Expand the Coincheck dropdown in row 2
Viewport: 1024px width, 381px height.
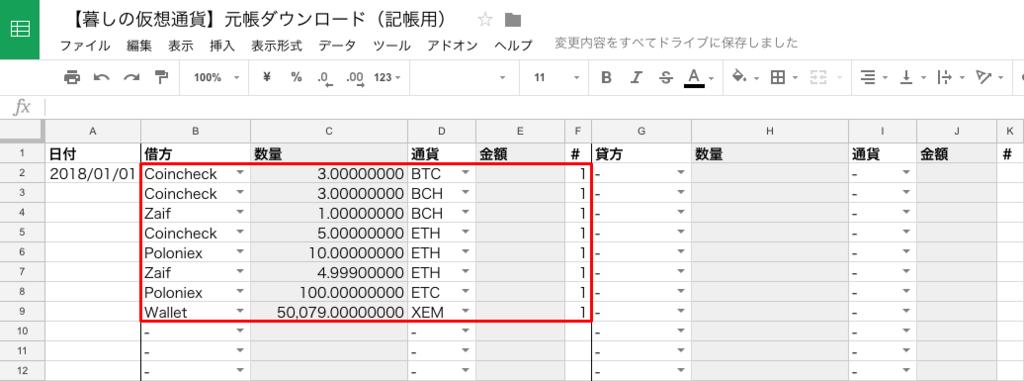[x=241, y=173]
